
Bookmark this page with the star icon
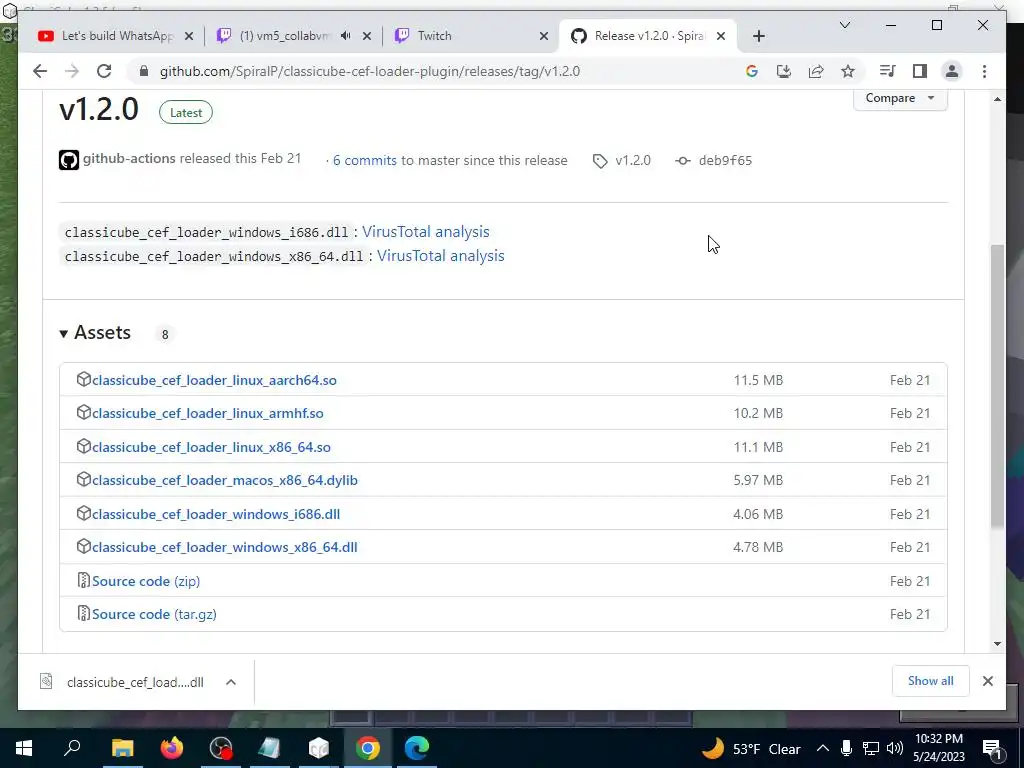click(848, 71)
